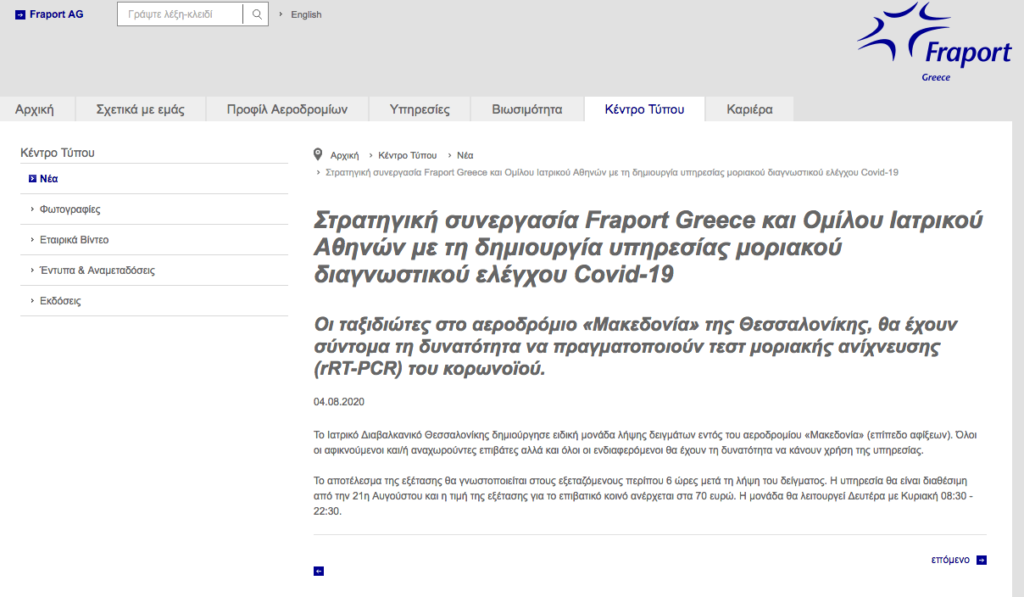Click the Fraport AG arrow icon
This screenshot has width=1024, height=597.
coord(20,15)
